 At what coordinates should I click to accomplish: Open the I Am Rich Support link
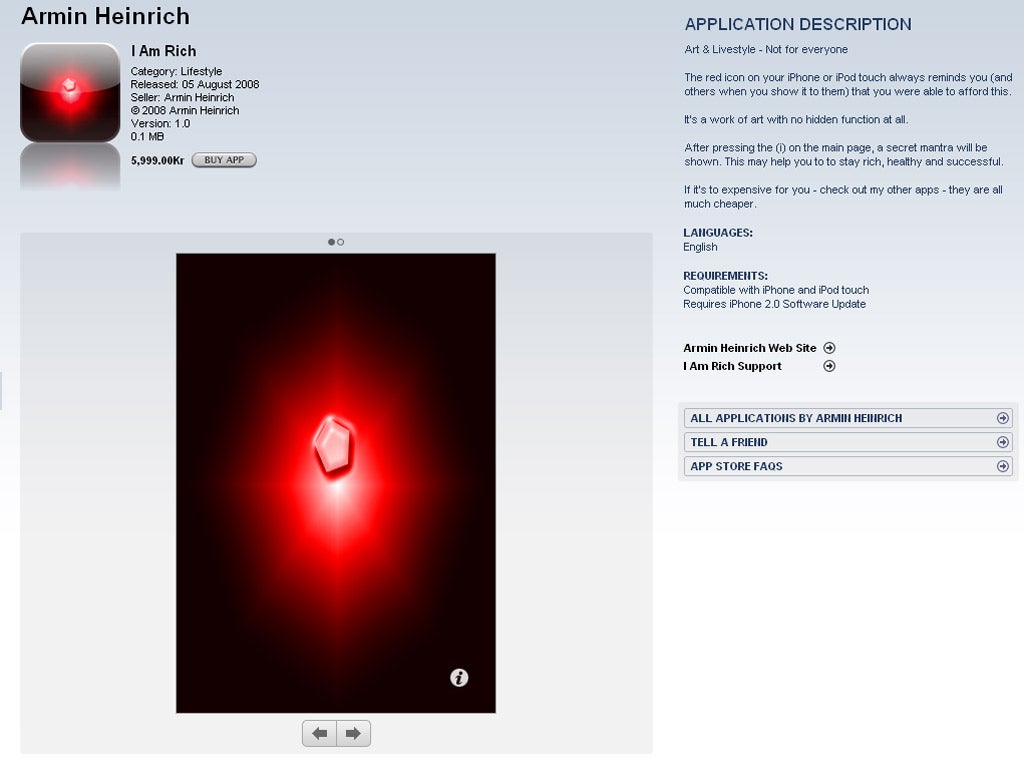[732, 366]
